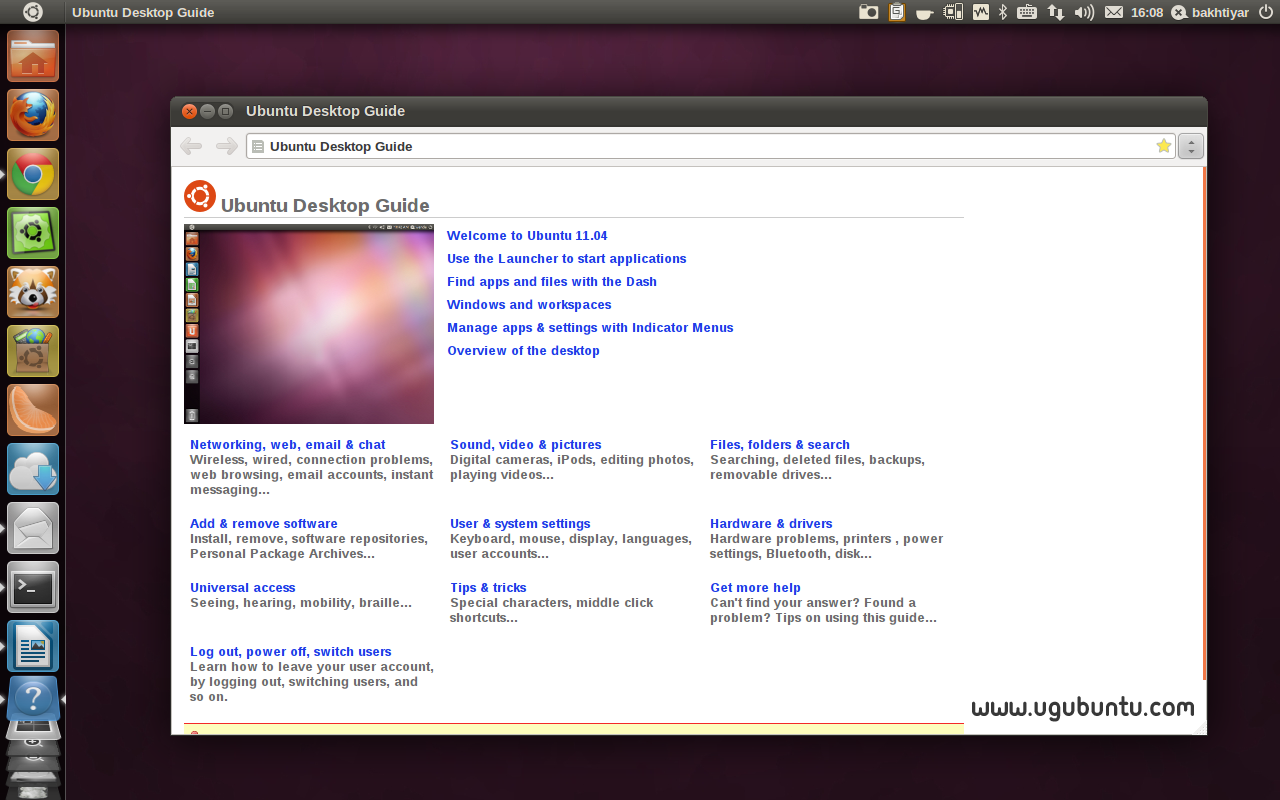
Task: Launch Google Chrome from the launcher
Action: (33, 174)
